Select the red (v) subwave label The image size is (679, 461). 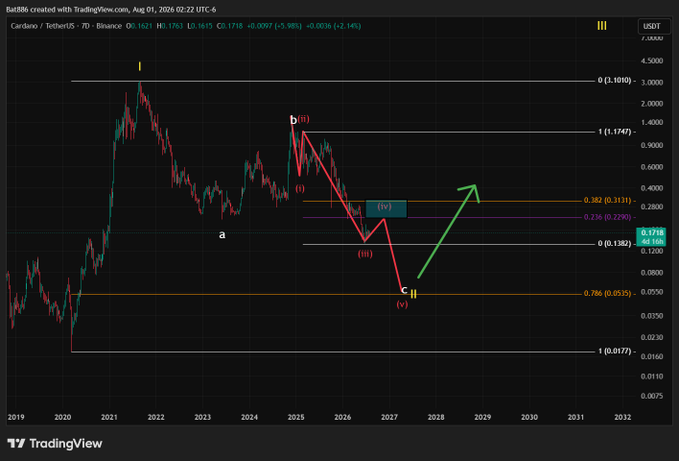[x=402, y=304]
